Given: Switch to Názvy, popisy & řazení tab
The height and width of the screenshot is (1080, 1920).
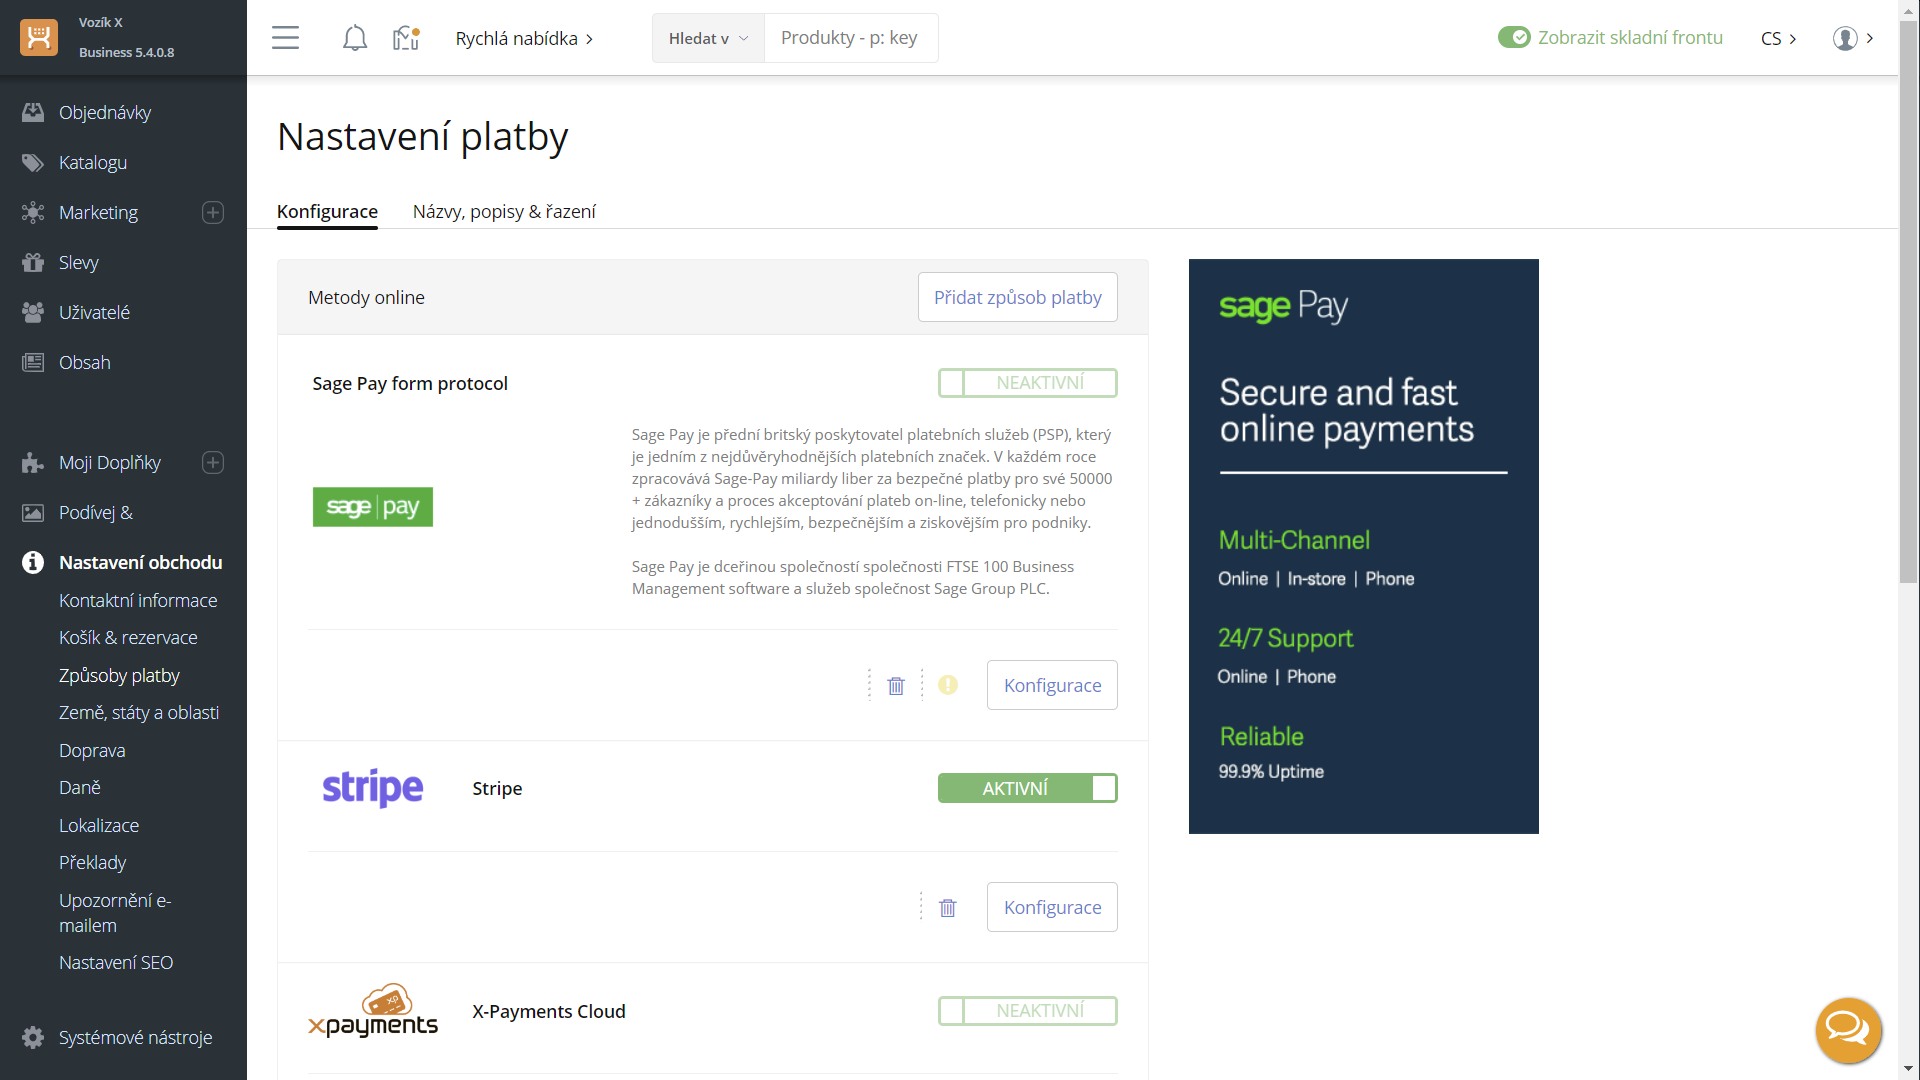Looking at the screenshot, I should (x=504, y=211).
